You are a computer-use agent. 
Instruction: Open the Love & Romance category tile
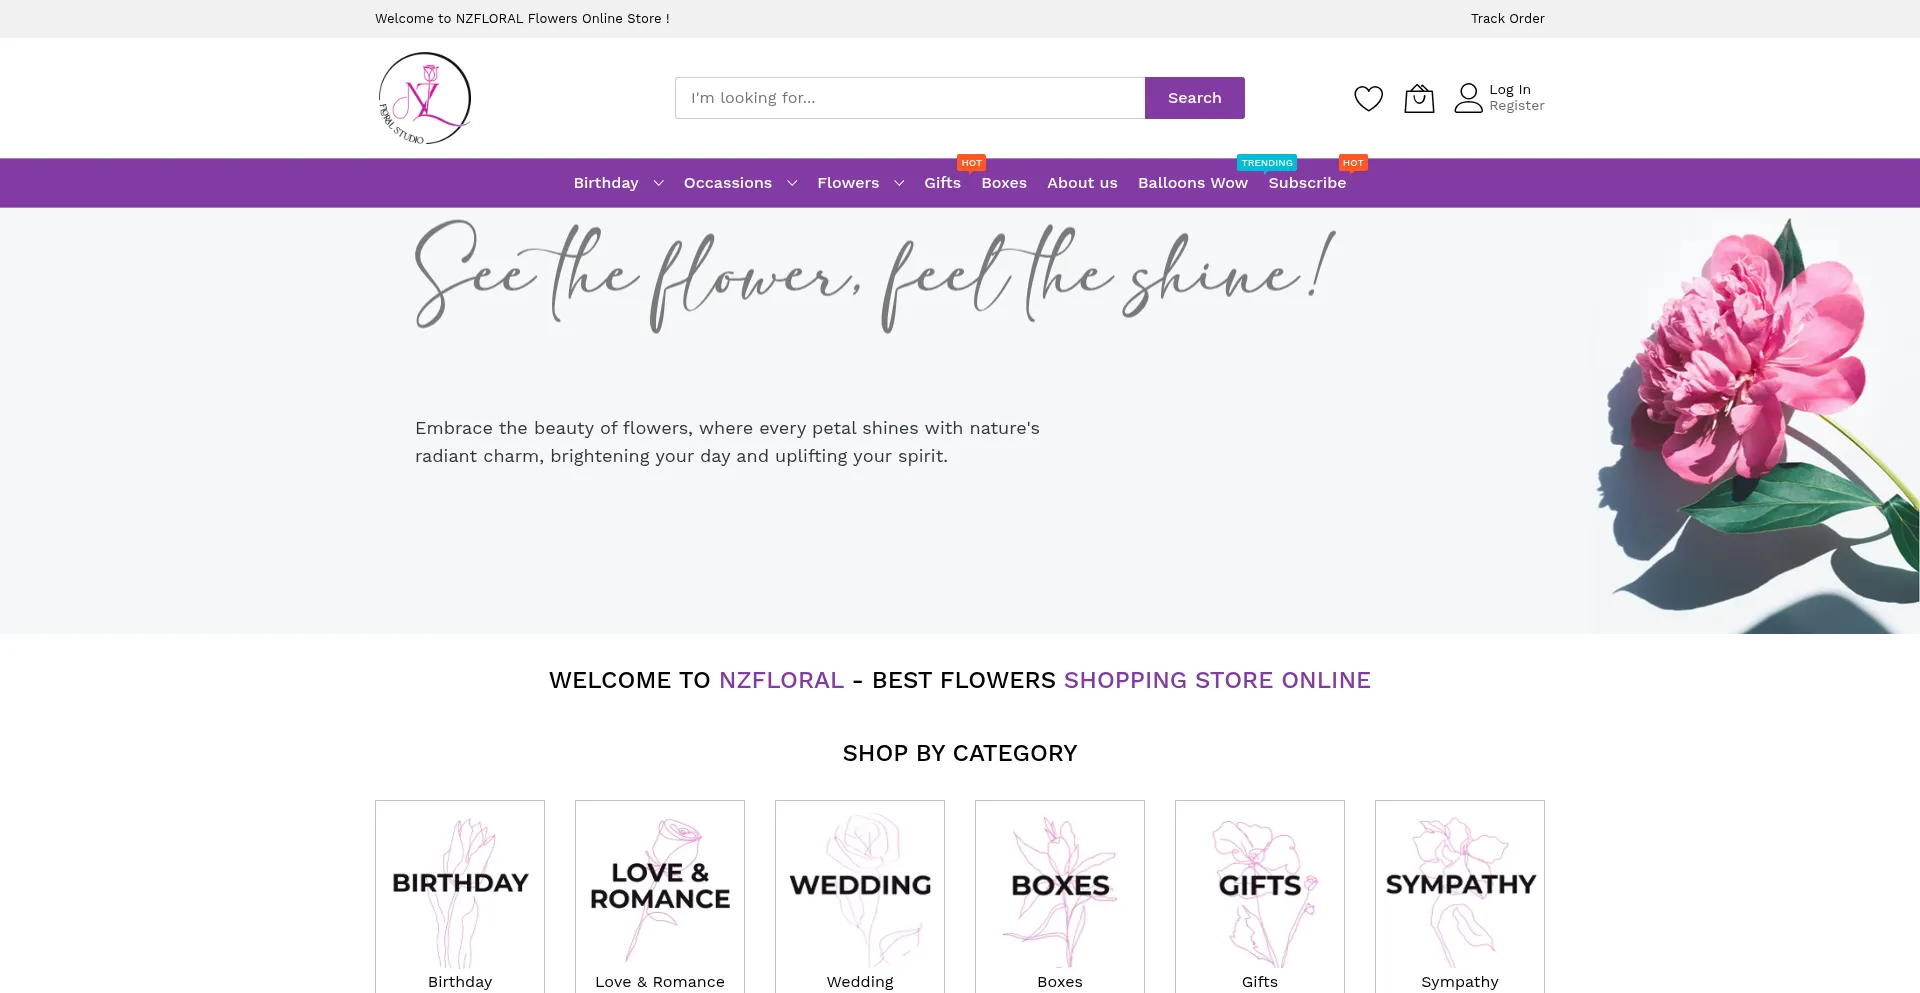tap(660, 886)
